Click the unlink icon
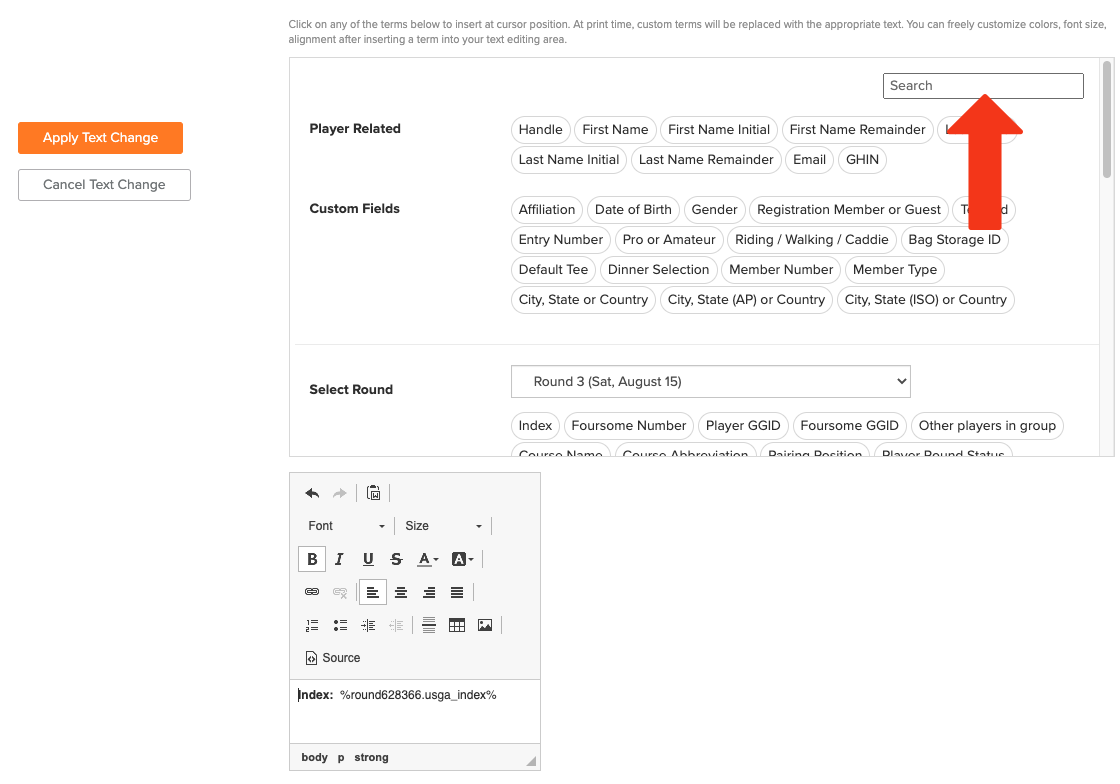The image size is (1120, 784). tap(340, 592)
